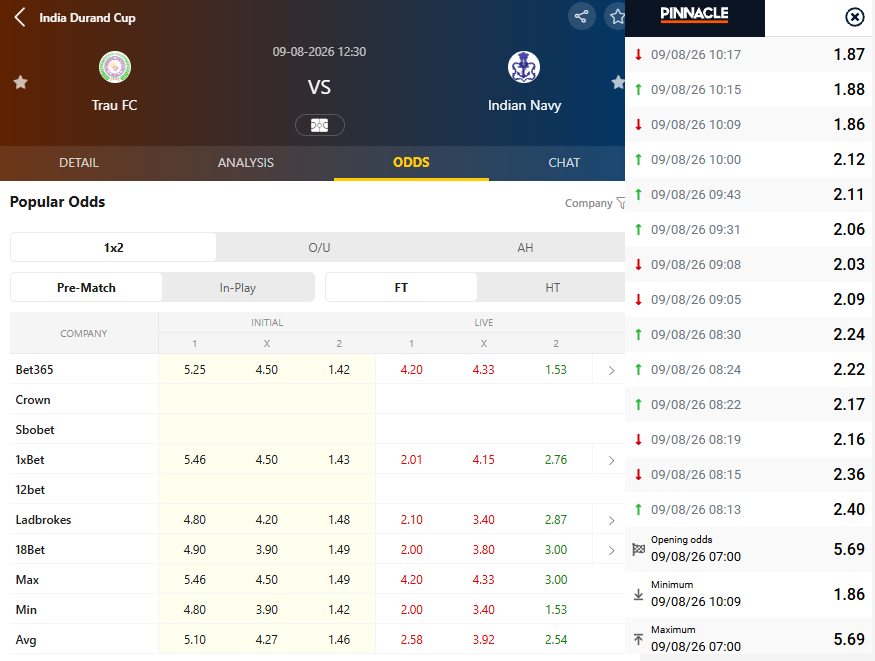Switch to the DETAIL tab

(x=79, y=163)
